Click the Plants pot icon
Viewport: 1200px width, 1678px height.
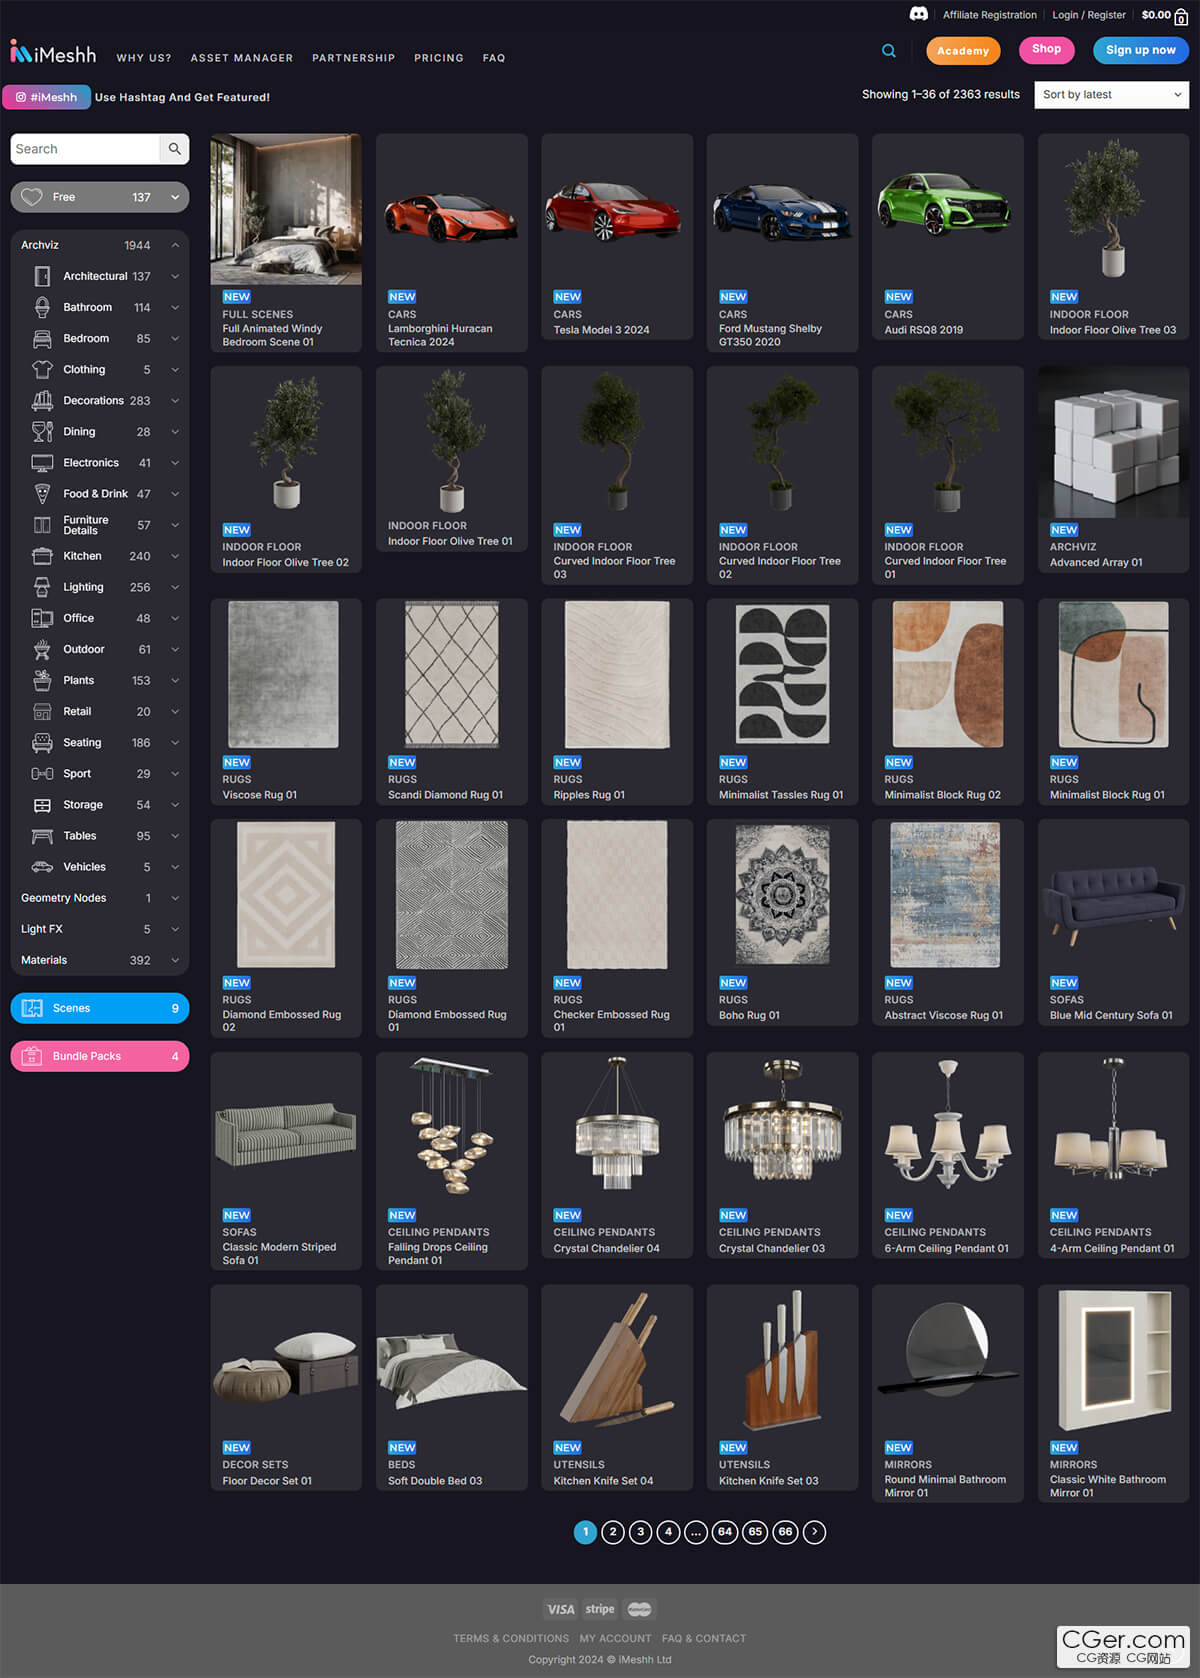pos(42,680)
